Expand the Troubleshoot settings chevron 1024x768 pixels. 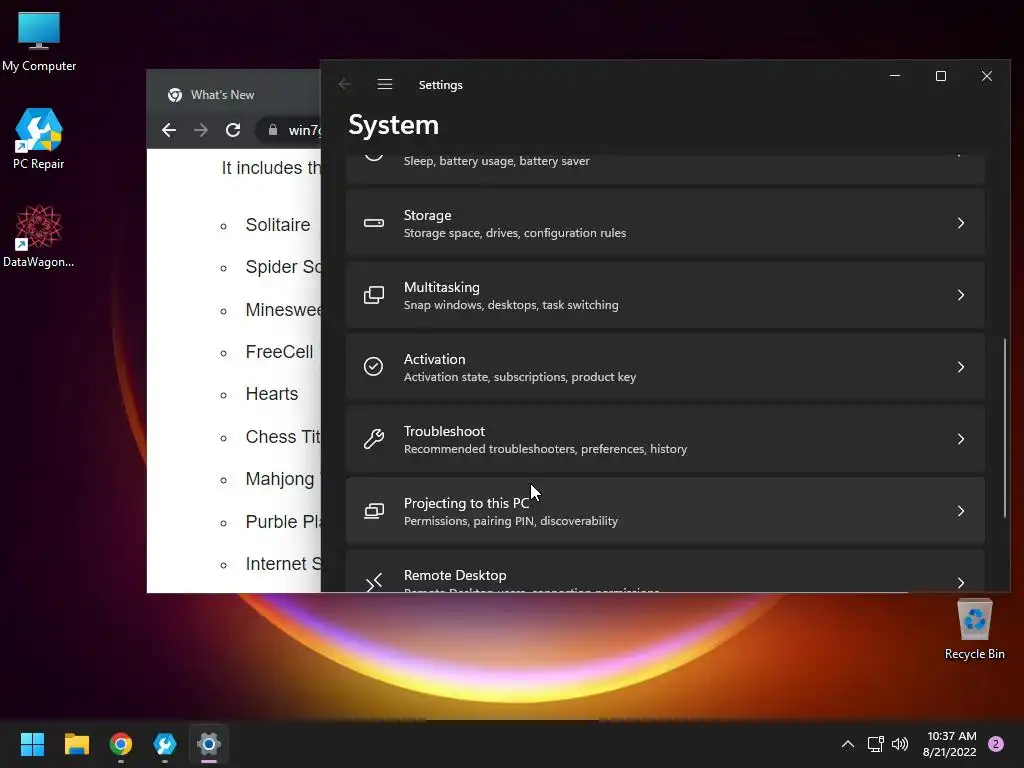[x=961, y=439]
